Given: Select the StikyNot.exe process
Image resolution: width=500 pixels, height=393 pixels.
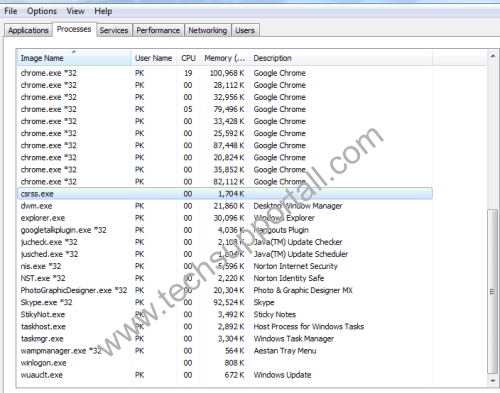Looking at the screenshot, I should (225, 314).
